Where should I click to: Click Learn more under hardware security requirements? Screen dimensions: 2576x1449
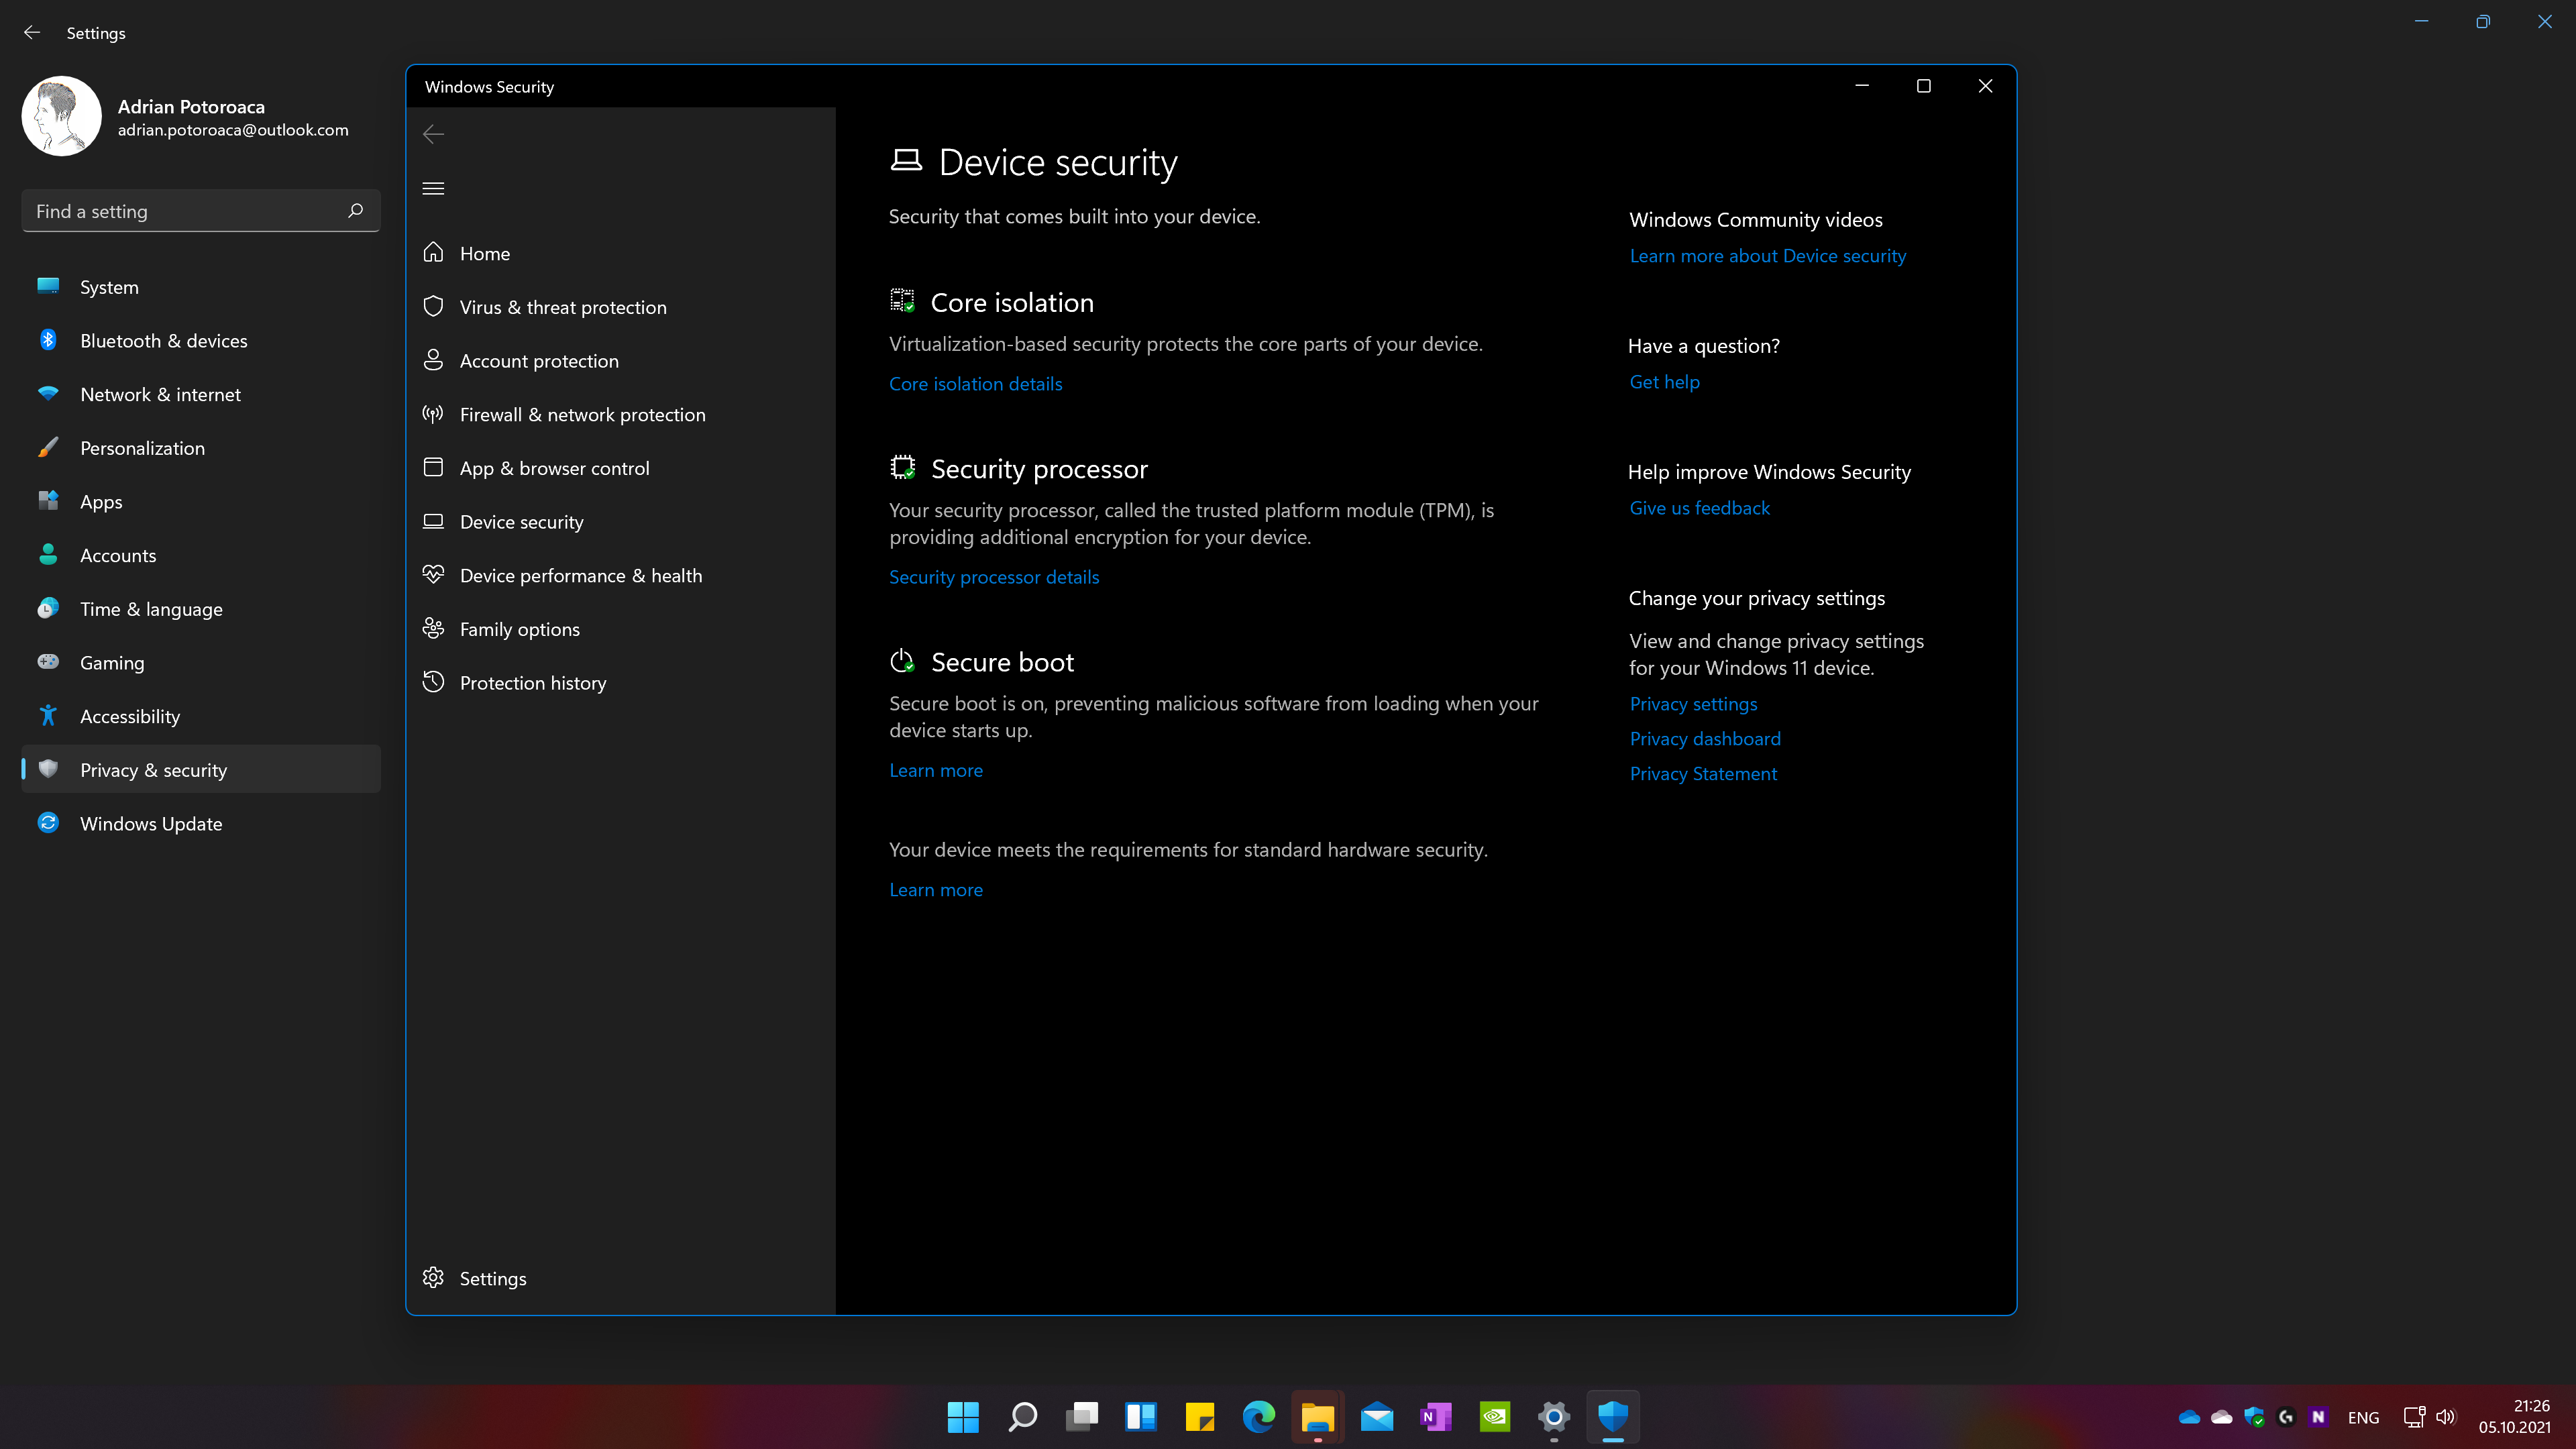(x=936, y=889)
